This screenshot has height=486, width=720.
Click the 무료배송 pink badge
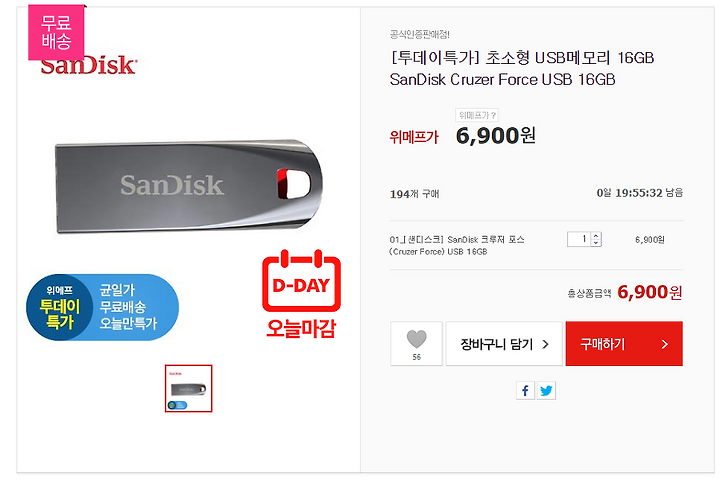[x=56, y=32]
